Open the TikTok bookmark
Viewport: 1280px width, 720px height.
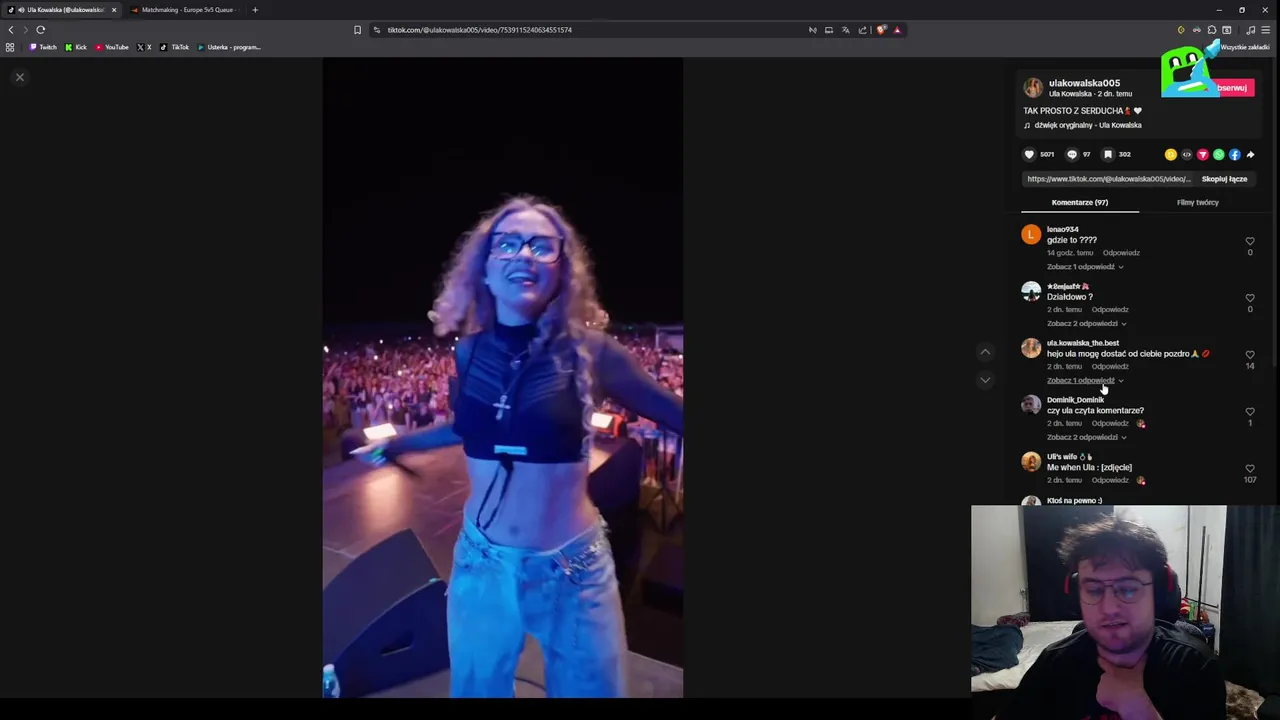[175, 47]
